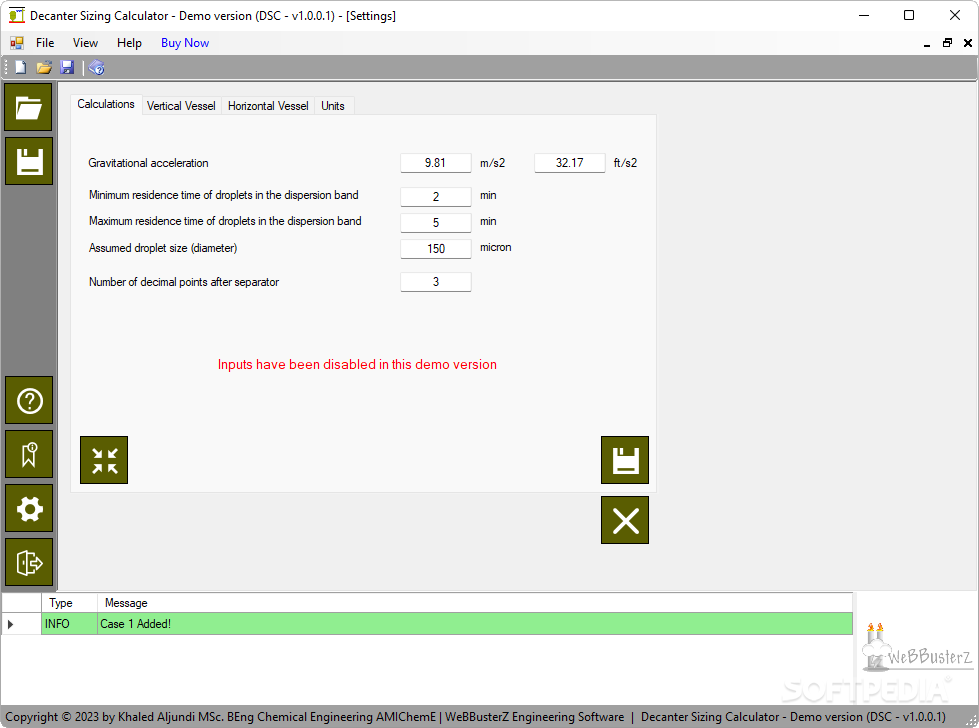Screen dimensions: 979x728
Task: Click the app icon in the menu bar
Action: click(17, 42)
